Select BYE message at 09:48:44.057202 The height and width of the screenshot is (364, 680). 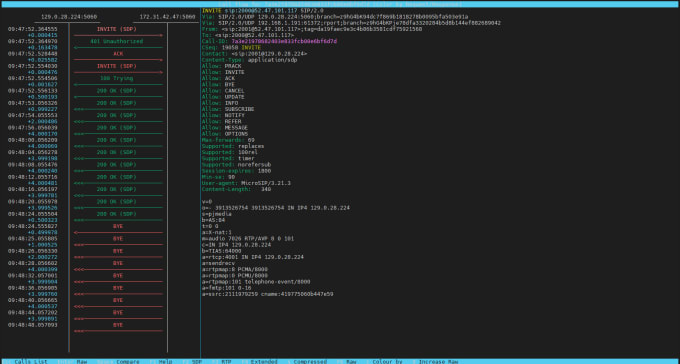[x=118, y=313]
